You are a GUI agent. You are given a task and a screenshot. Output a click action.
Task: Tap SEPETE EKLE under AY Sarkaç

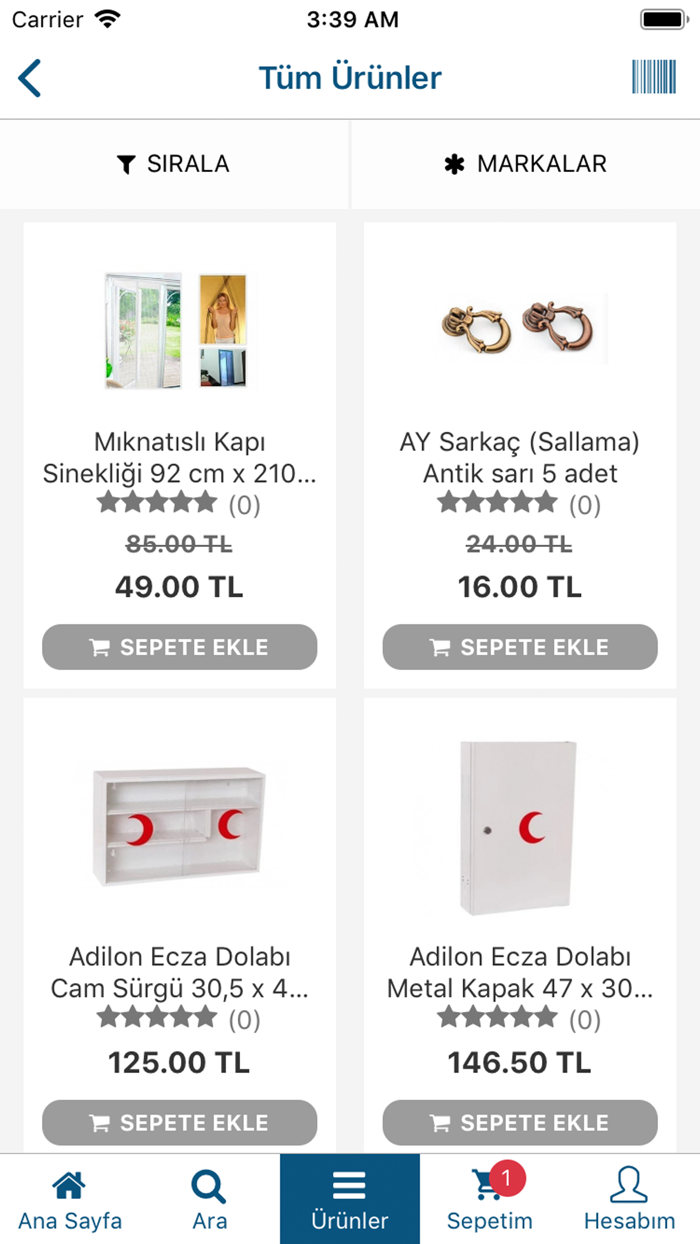[x=519, y=647]
